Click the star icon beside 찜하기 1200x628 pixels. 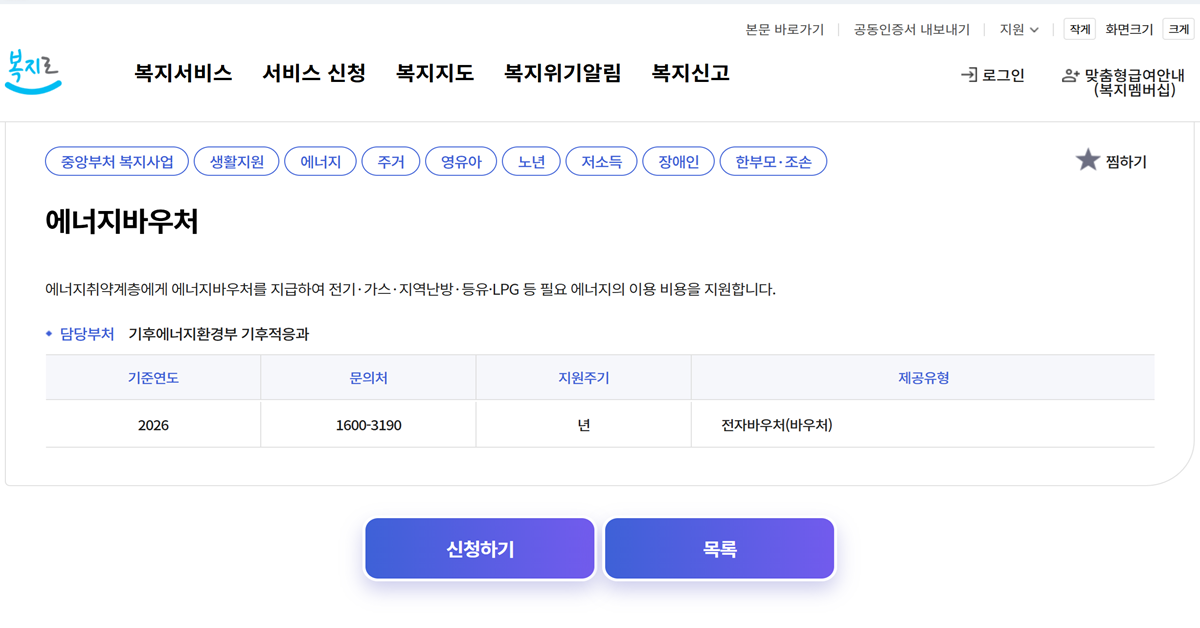(1087, 160)
